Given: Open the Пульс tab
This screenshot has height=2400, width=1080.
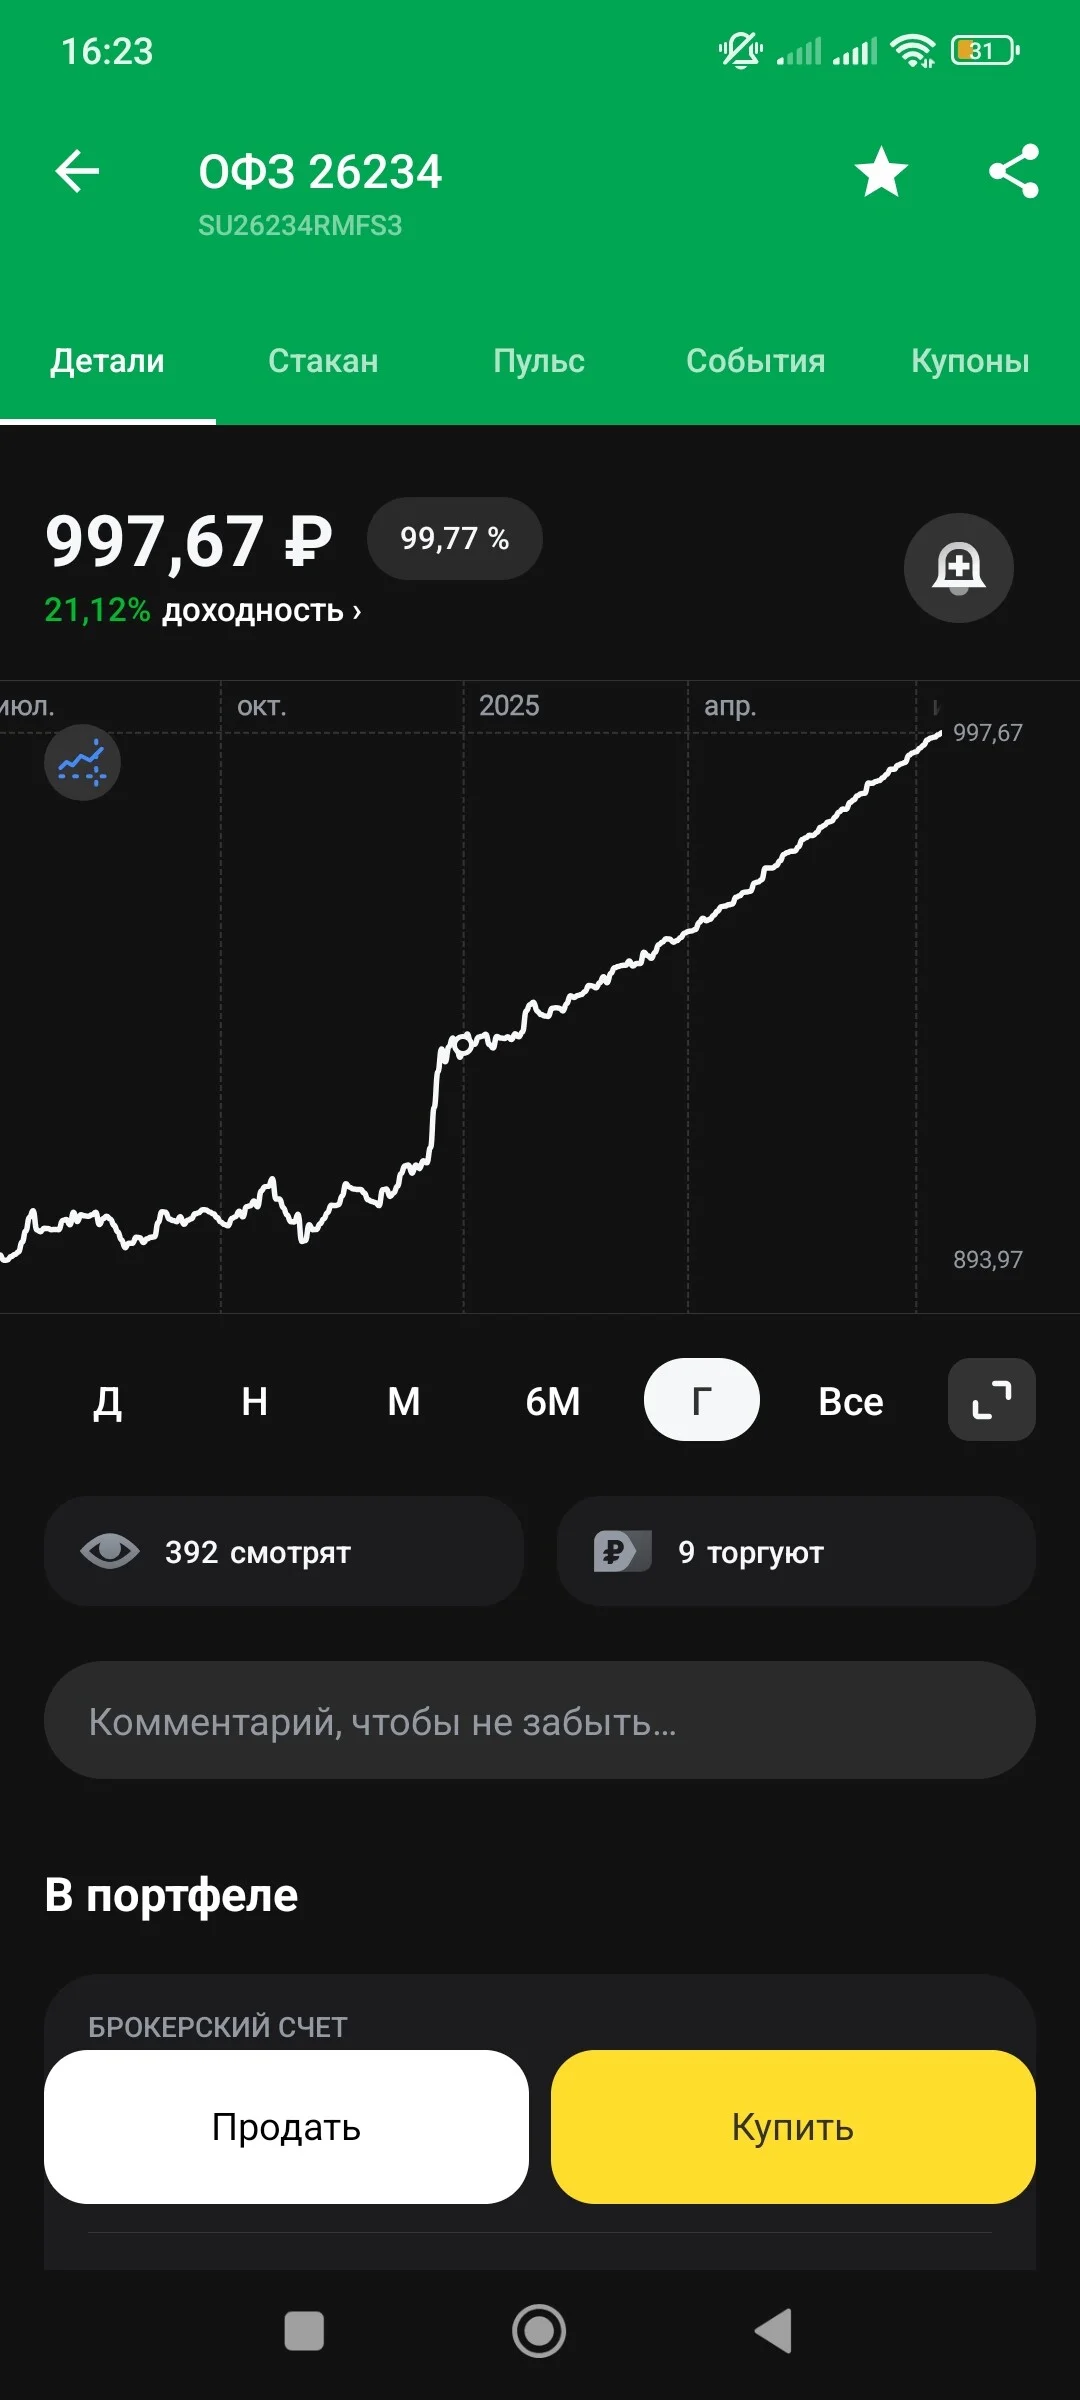Looking at the screenshot, I should [x=539, y=361].
